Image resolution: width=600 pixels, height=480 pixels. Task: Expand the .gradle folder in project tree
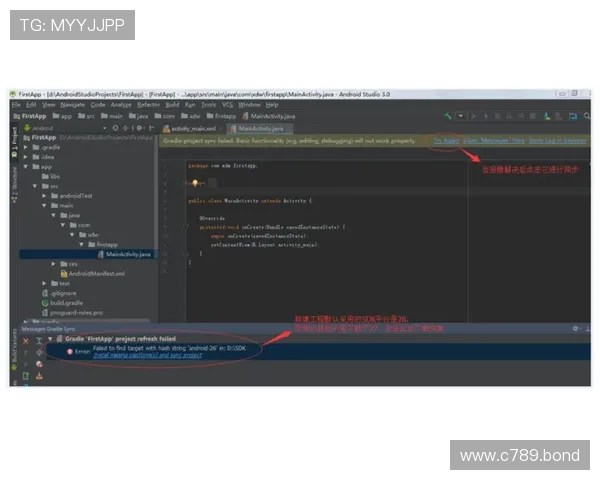pyautogui.click(x=26, y=147)
